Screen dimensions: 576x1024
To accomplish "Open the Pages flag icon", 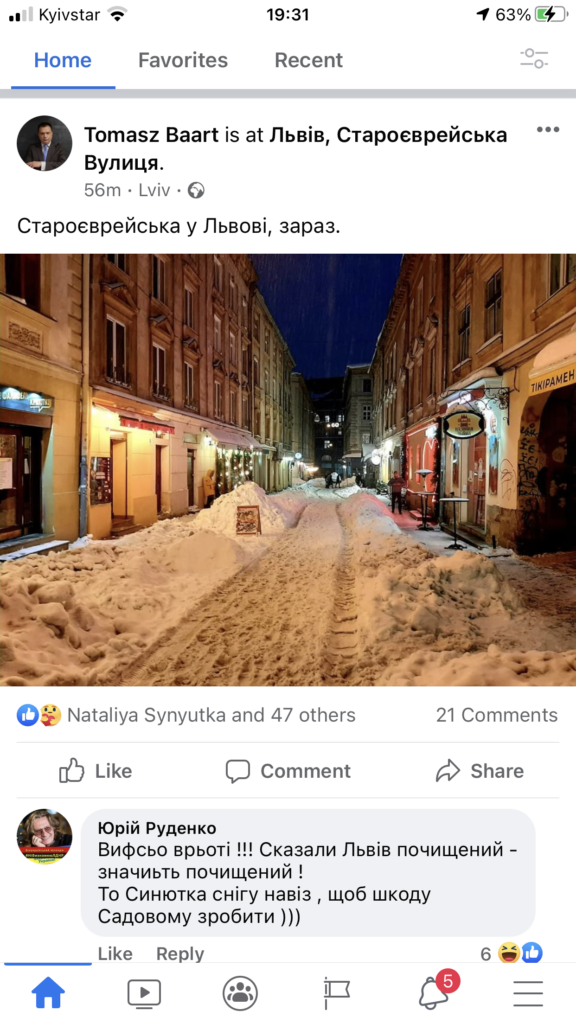I will click(x=337, y=994).
